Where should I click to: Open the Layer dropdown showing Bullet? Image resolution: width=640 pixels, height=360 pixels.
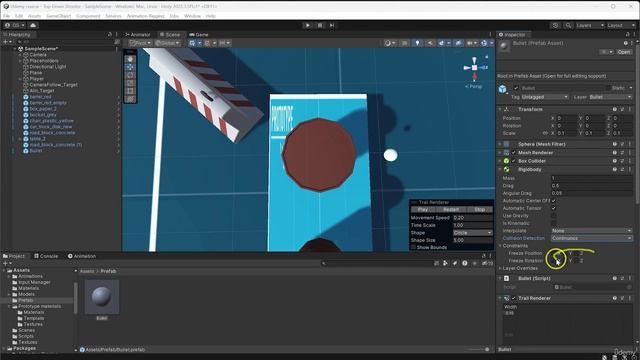[x=610, y=97]
